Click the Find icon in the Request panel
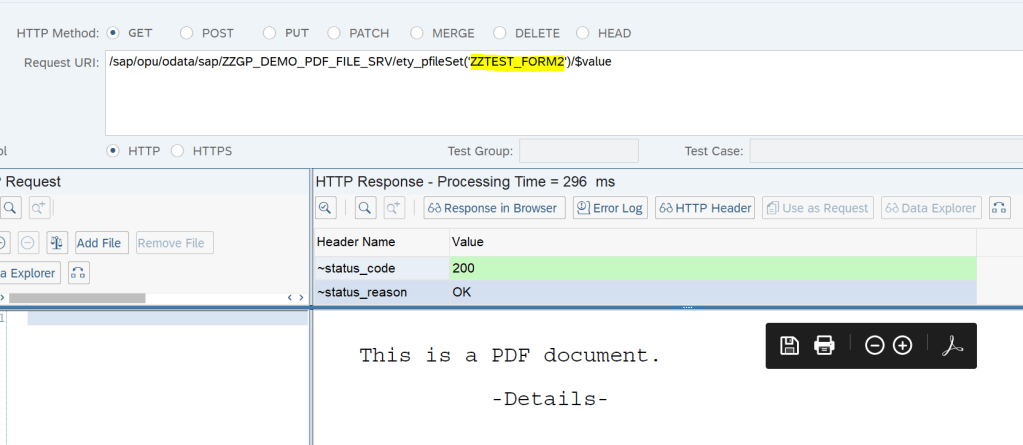1023x445 pixels. (10, 208)
